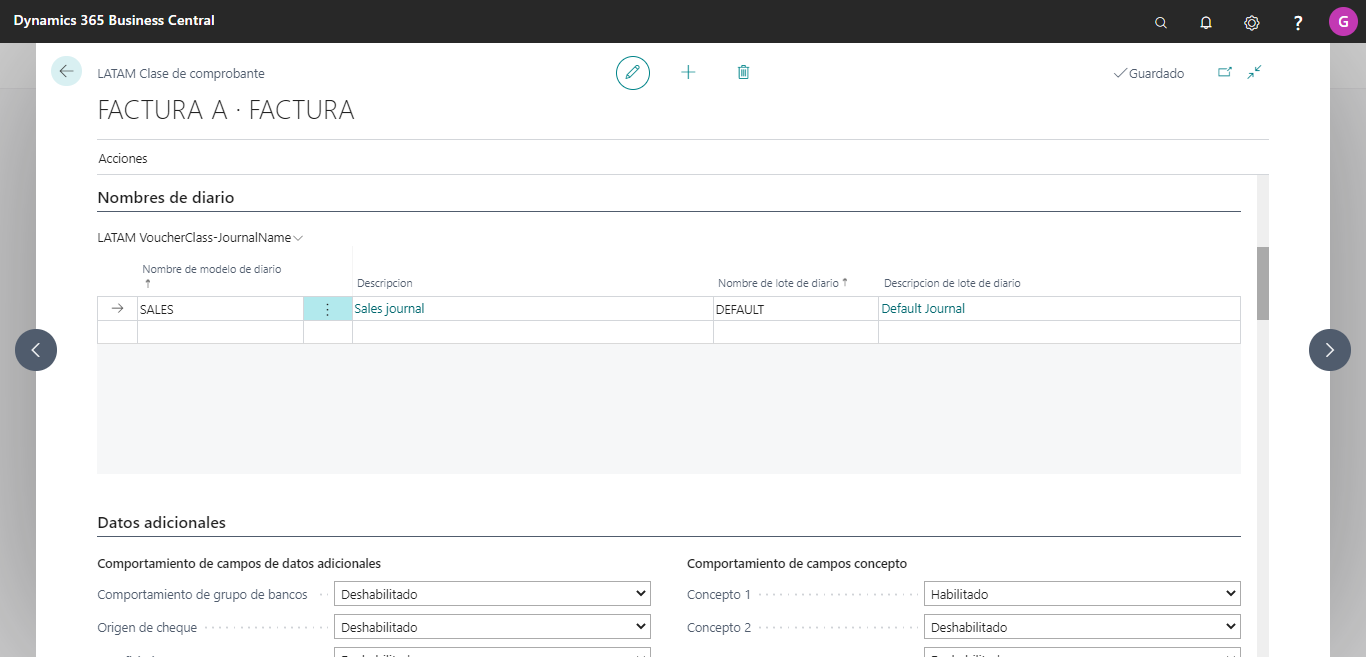Open the user account avatar G
1366x657 pixels.
[x=1343, y=21]
